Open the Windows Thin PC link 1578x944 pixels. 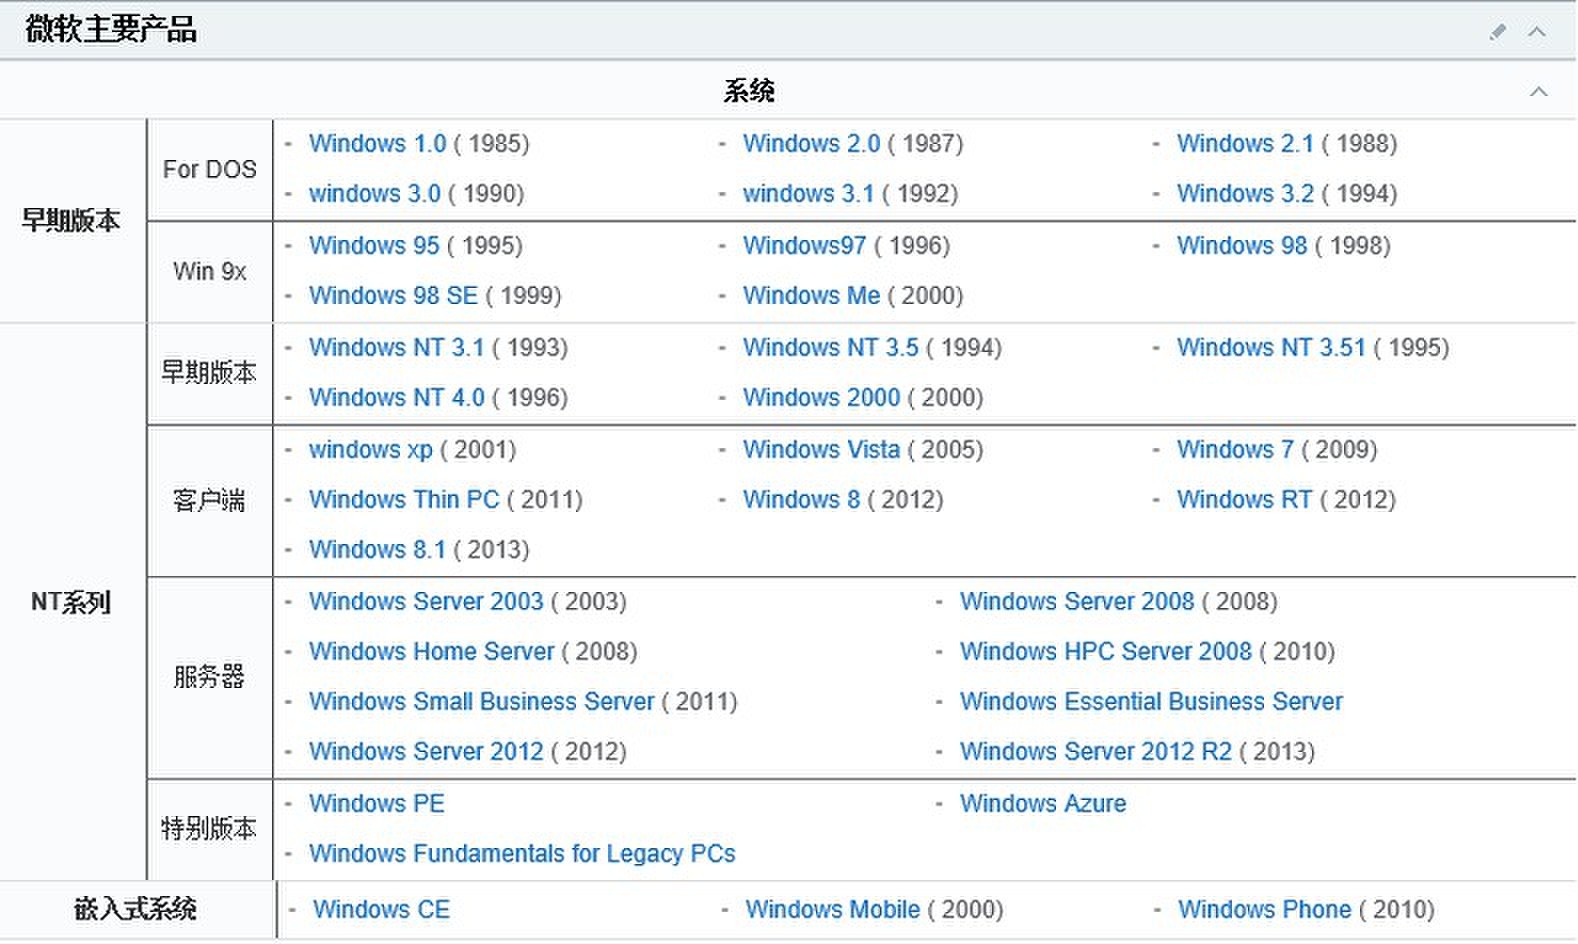pyautogui.click(x=404, y=499)
